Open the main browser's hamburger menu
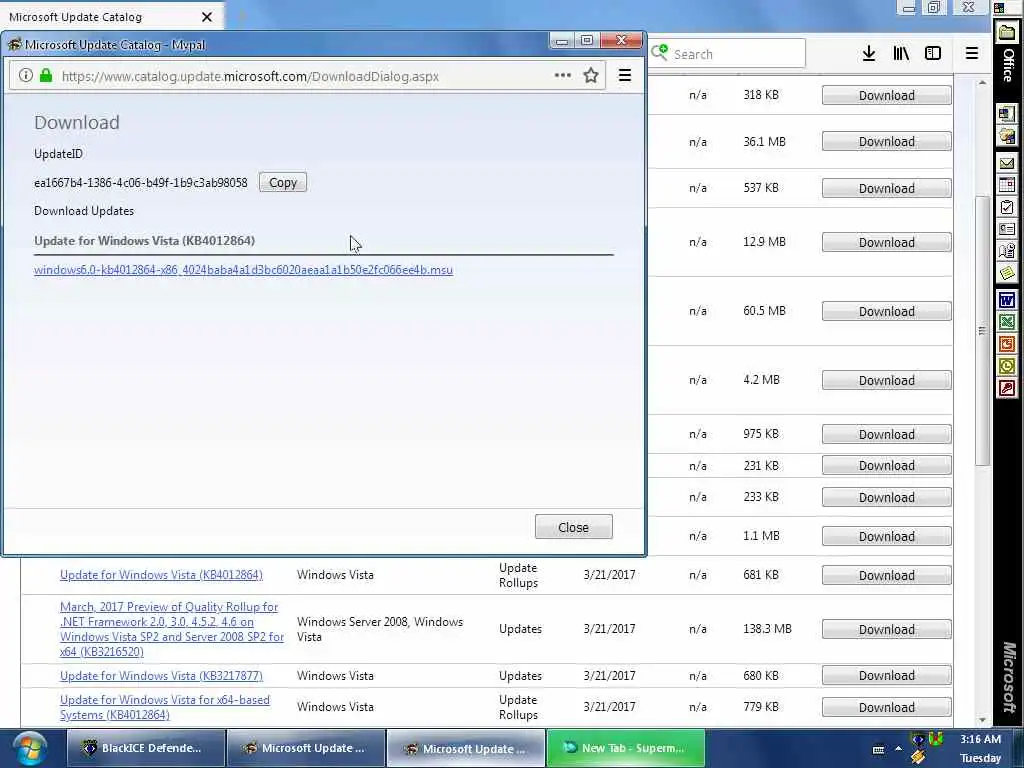This screenshot has height=768, width=1024. click(972, 54)
